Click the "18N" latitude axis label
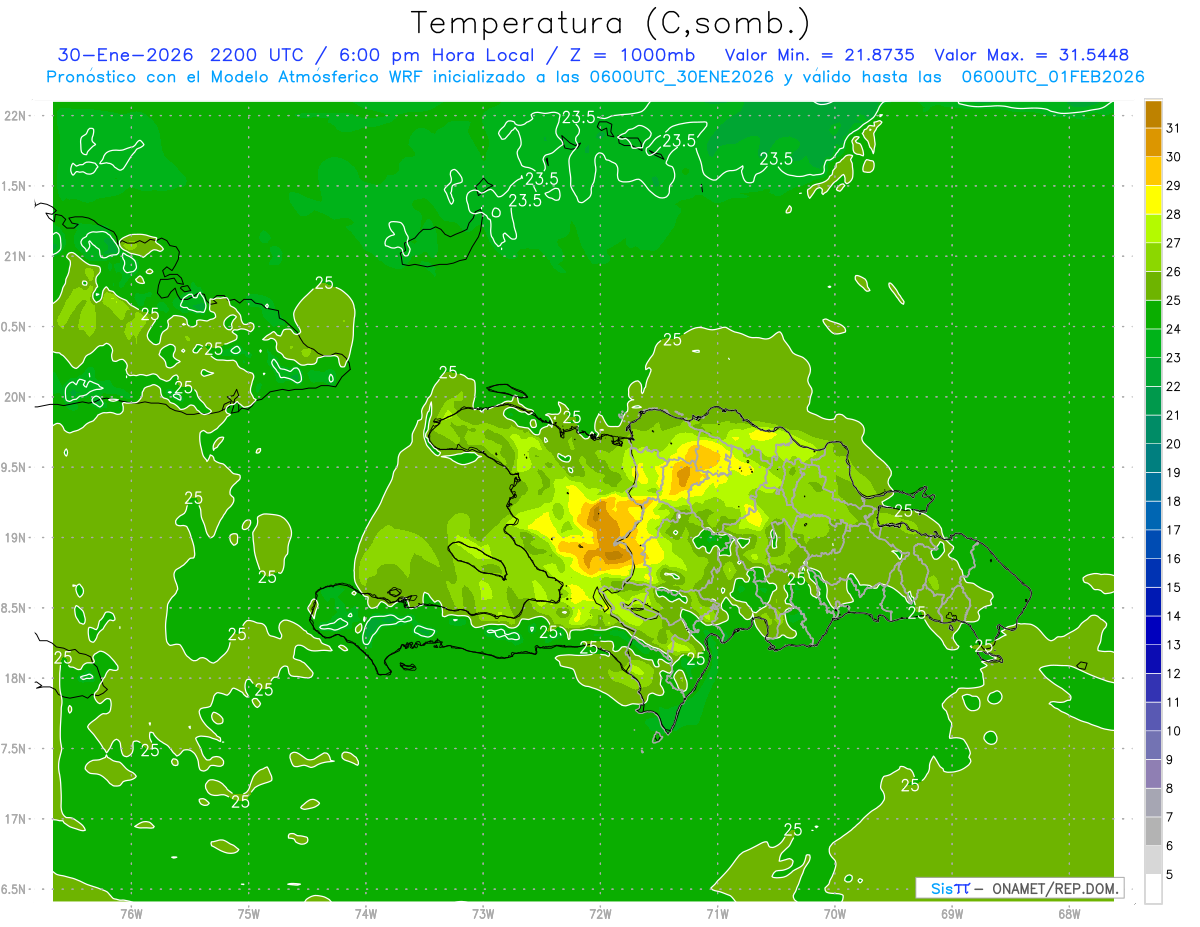Screen dimensions: 1200x927 click(16, 678)
